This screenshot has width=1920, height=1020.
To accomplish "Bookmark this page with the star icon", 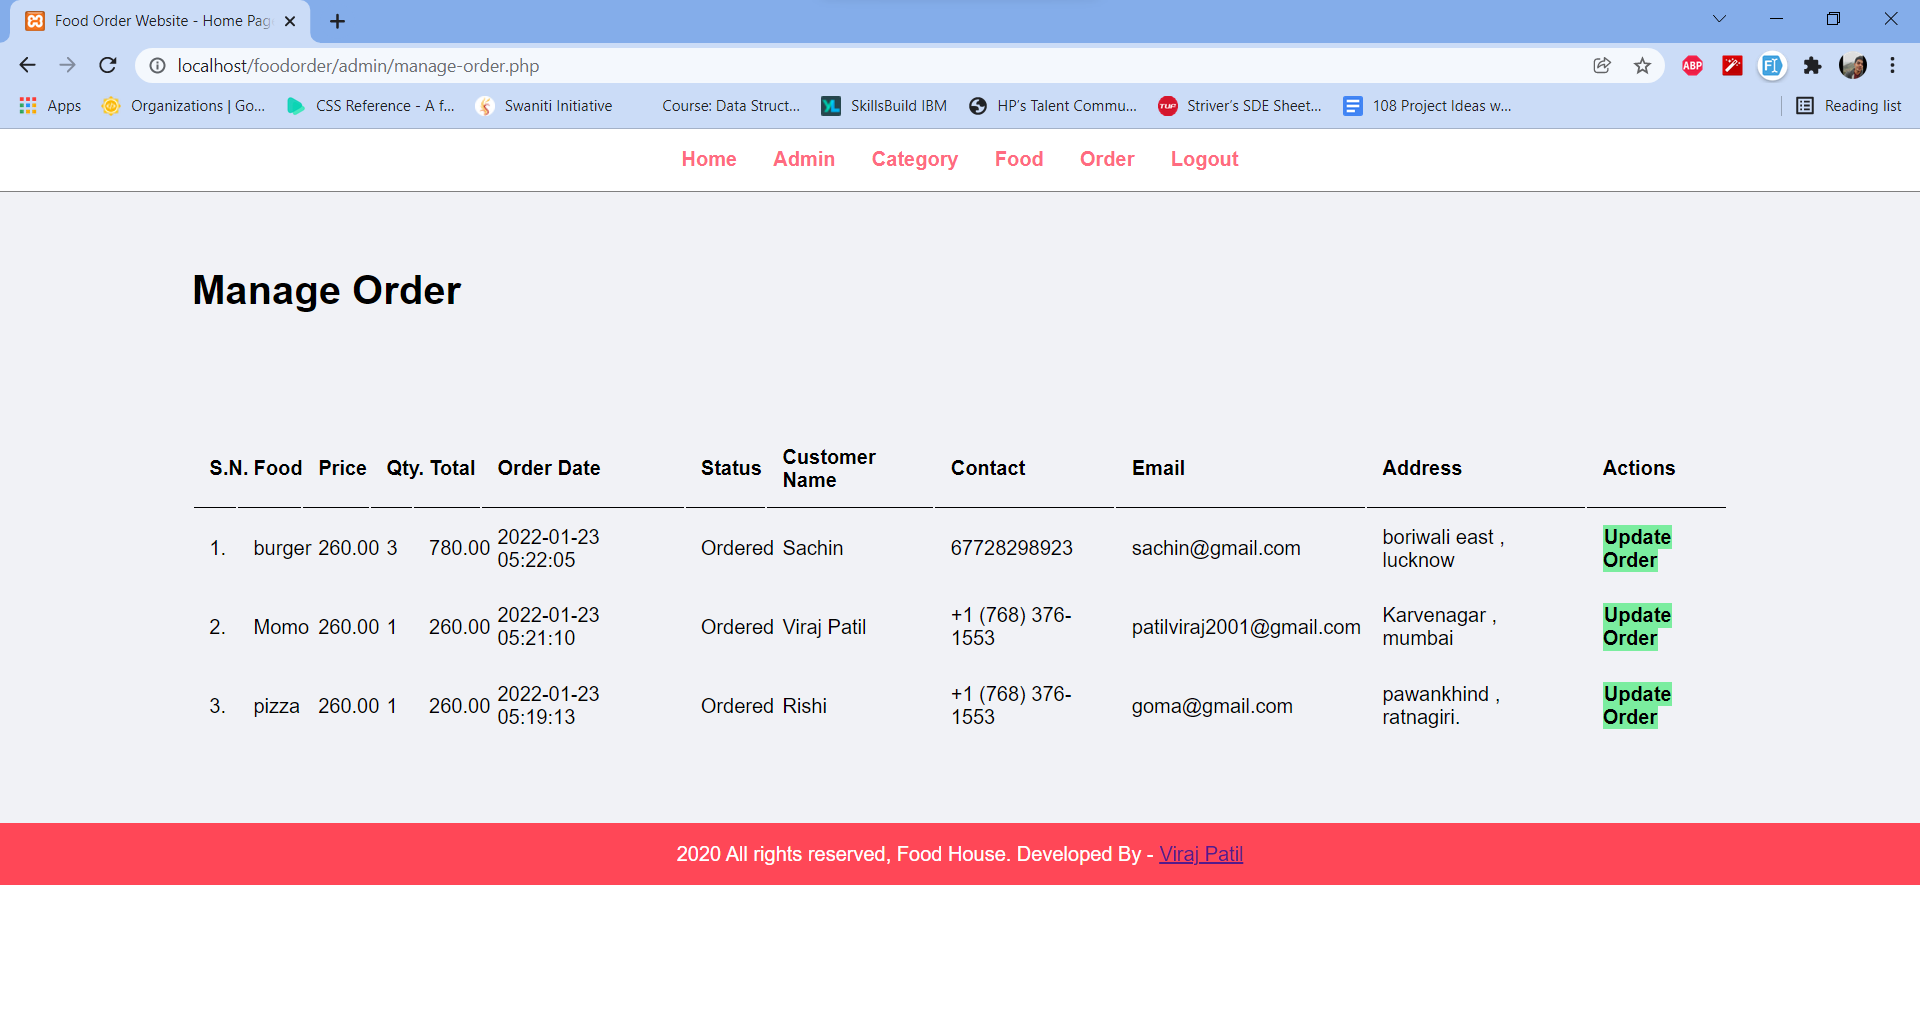I will [x=1641, y=65].
